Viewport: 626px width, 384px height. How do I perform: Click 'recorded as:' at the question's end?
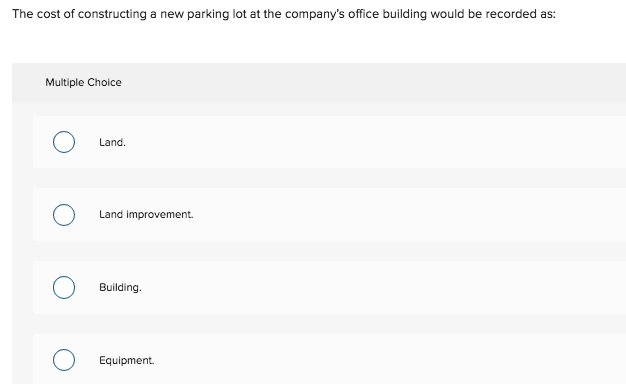[x=521, y=14]
